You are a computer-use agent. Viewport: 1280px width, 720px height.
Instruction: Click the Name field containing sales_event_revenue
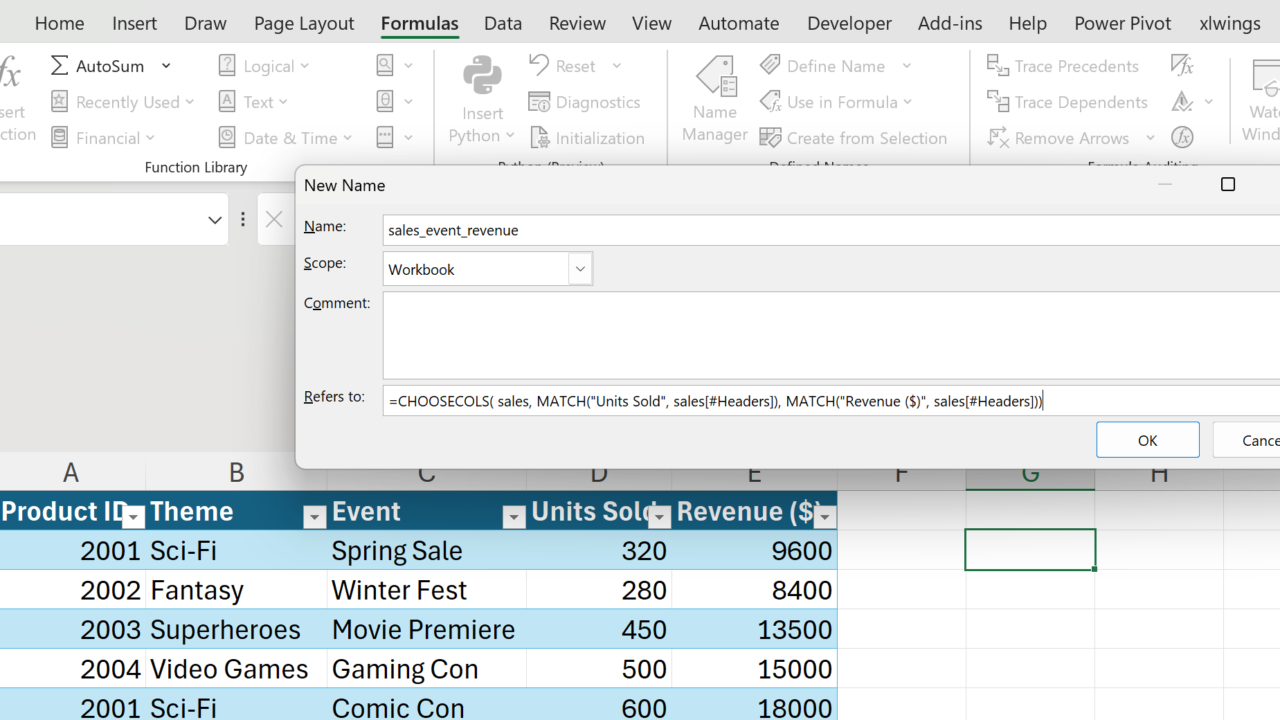(830, 230)
